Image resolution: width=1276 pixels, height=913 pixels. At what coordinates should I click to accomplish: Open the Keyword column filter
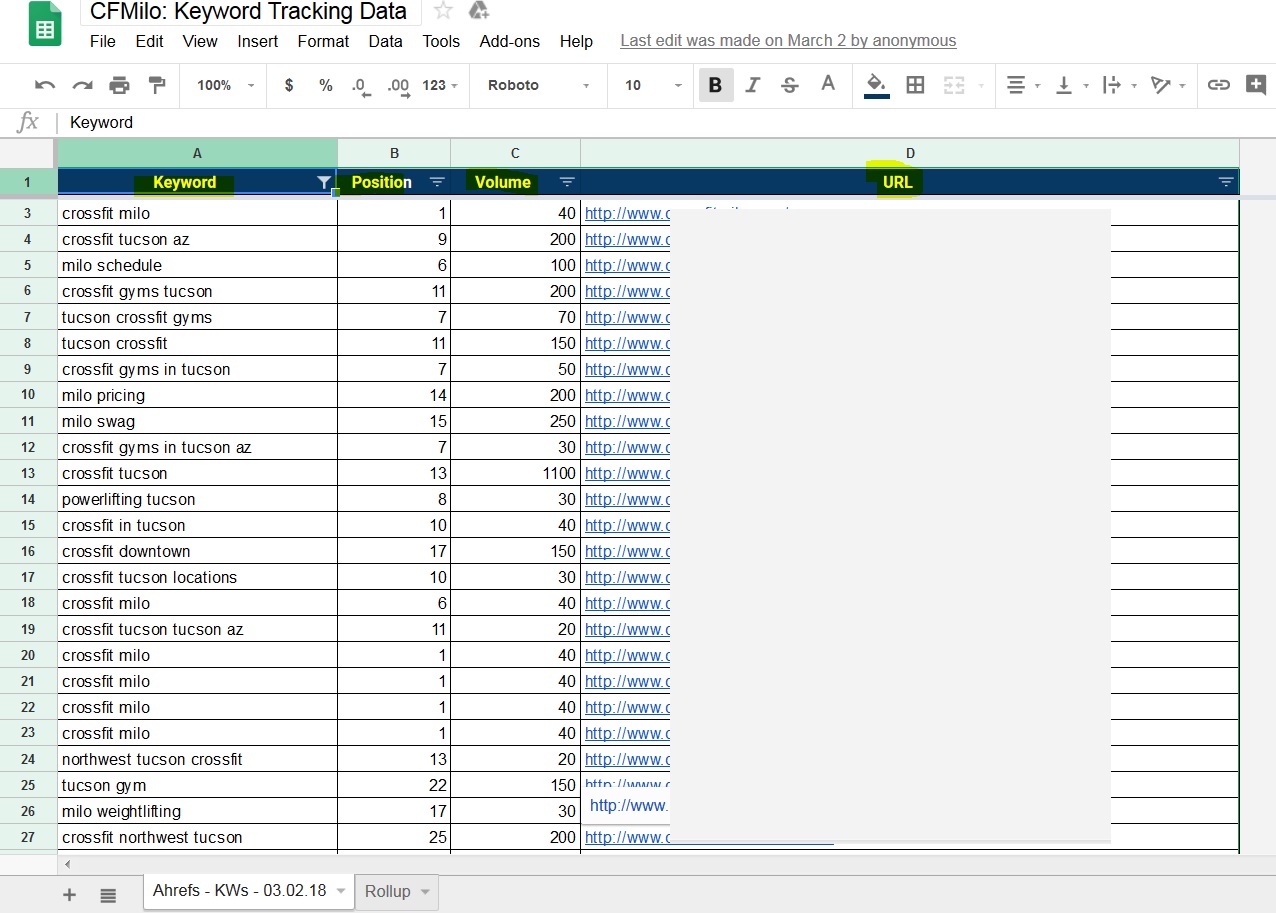pyautogui.click(x=323, y=182)
